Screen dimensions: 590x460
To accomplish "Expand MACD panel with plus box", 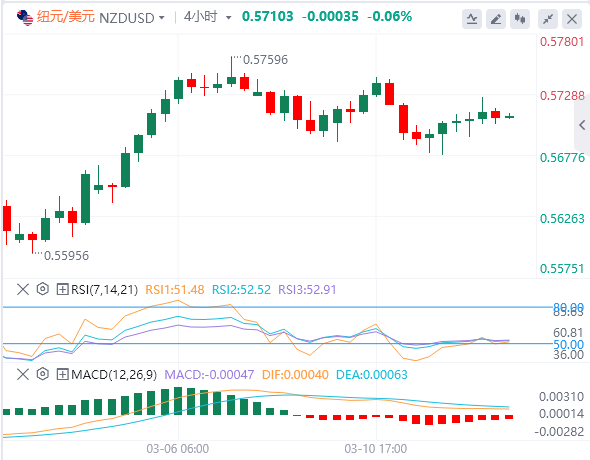I will (x=62, y=374).
